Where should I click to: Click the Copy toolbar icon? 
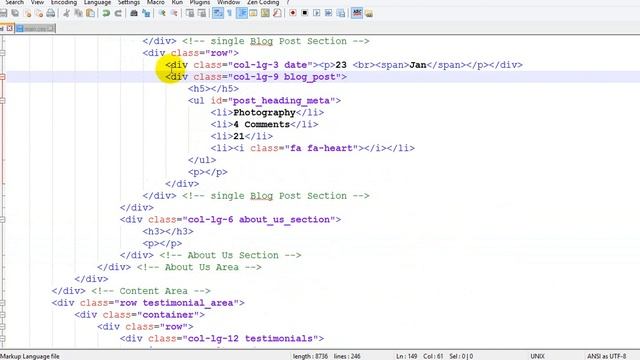coord(78,13)
